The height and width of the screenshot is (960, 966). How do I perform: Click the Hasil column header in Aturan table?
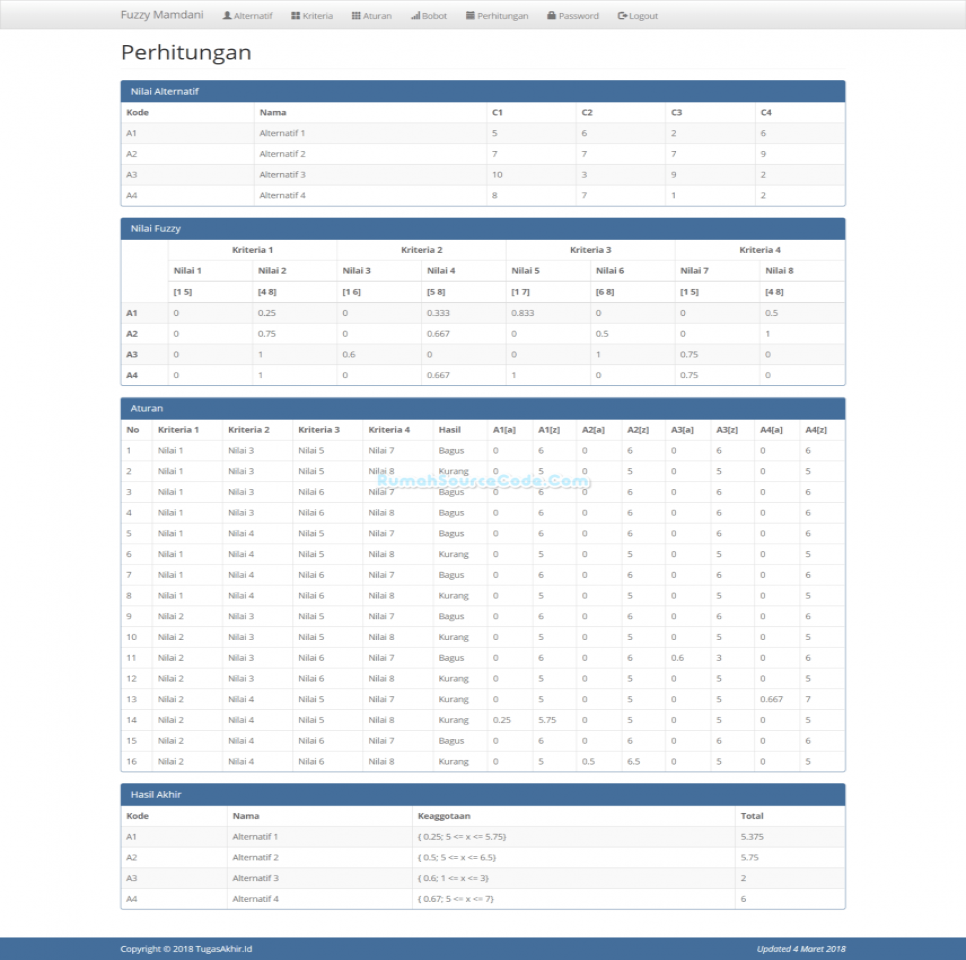tap(449, 430)
